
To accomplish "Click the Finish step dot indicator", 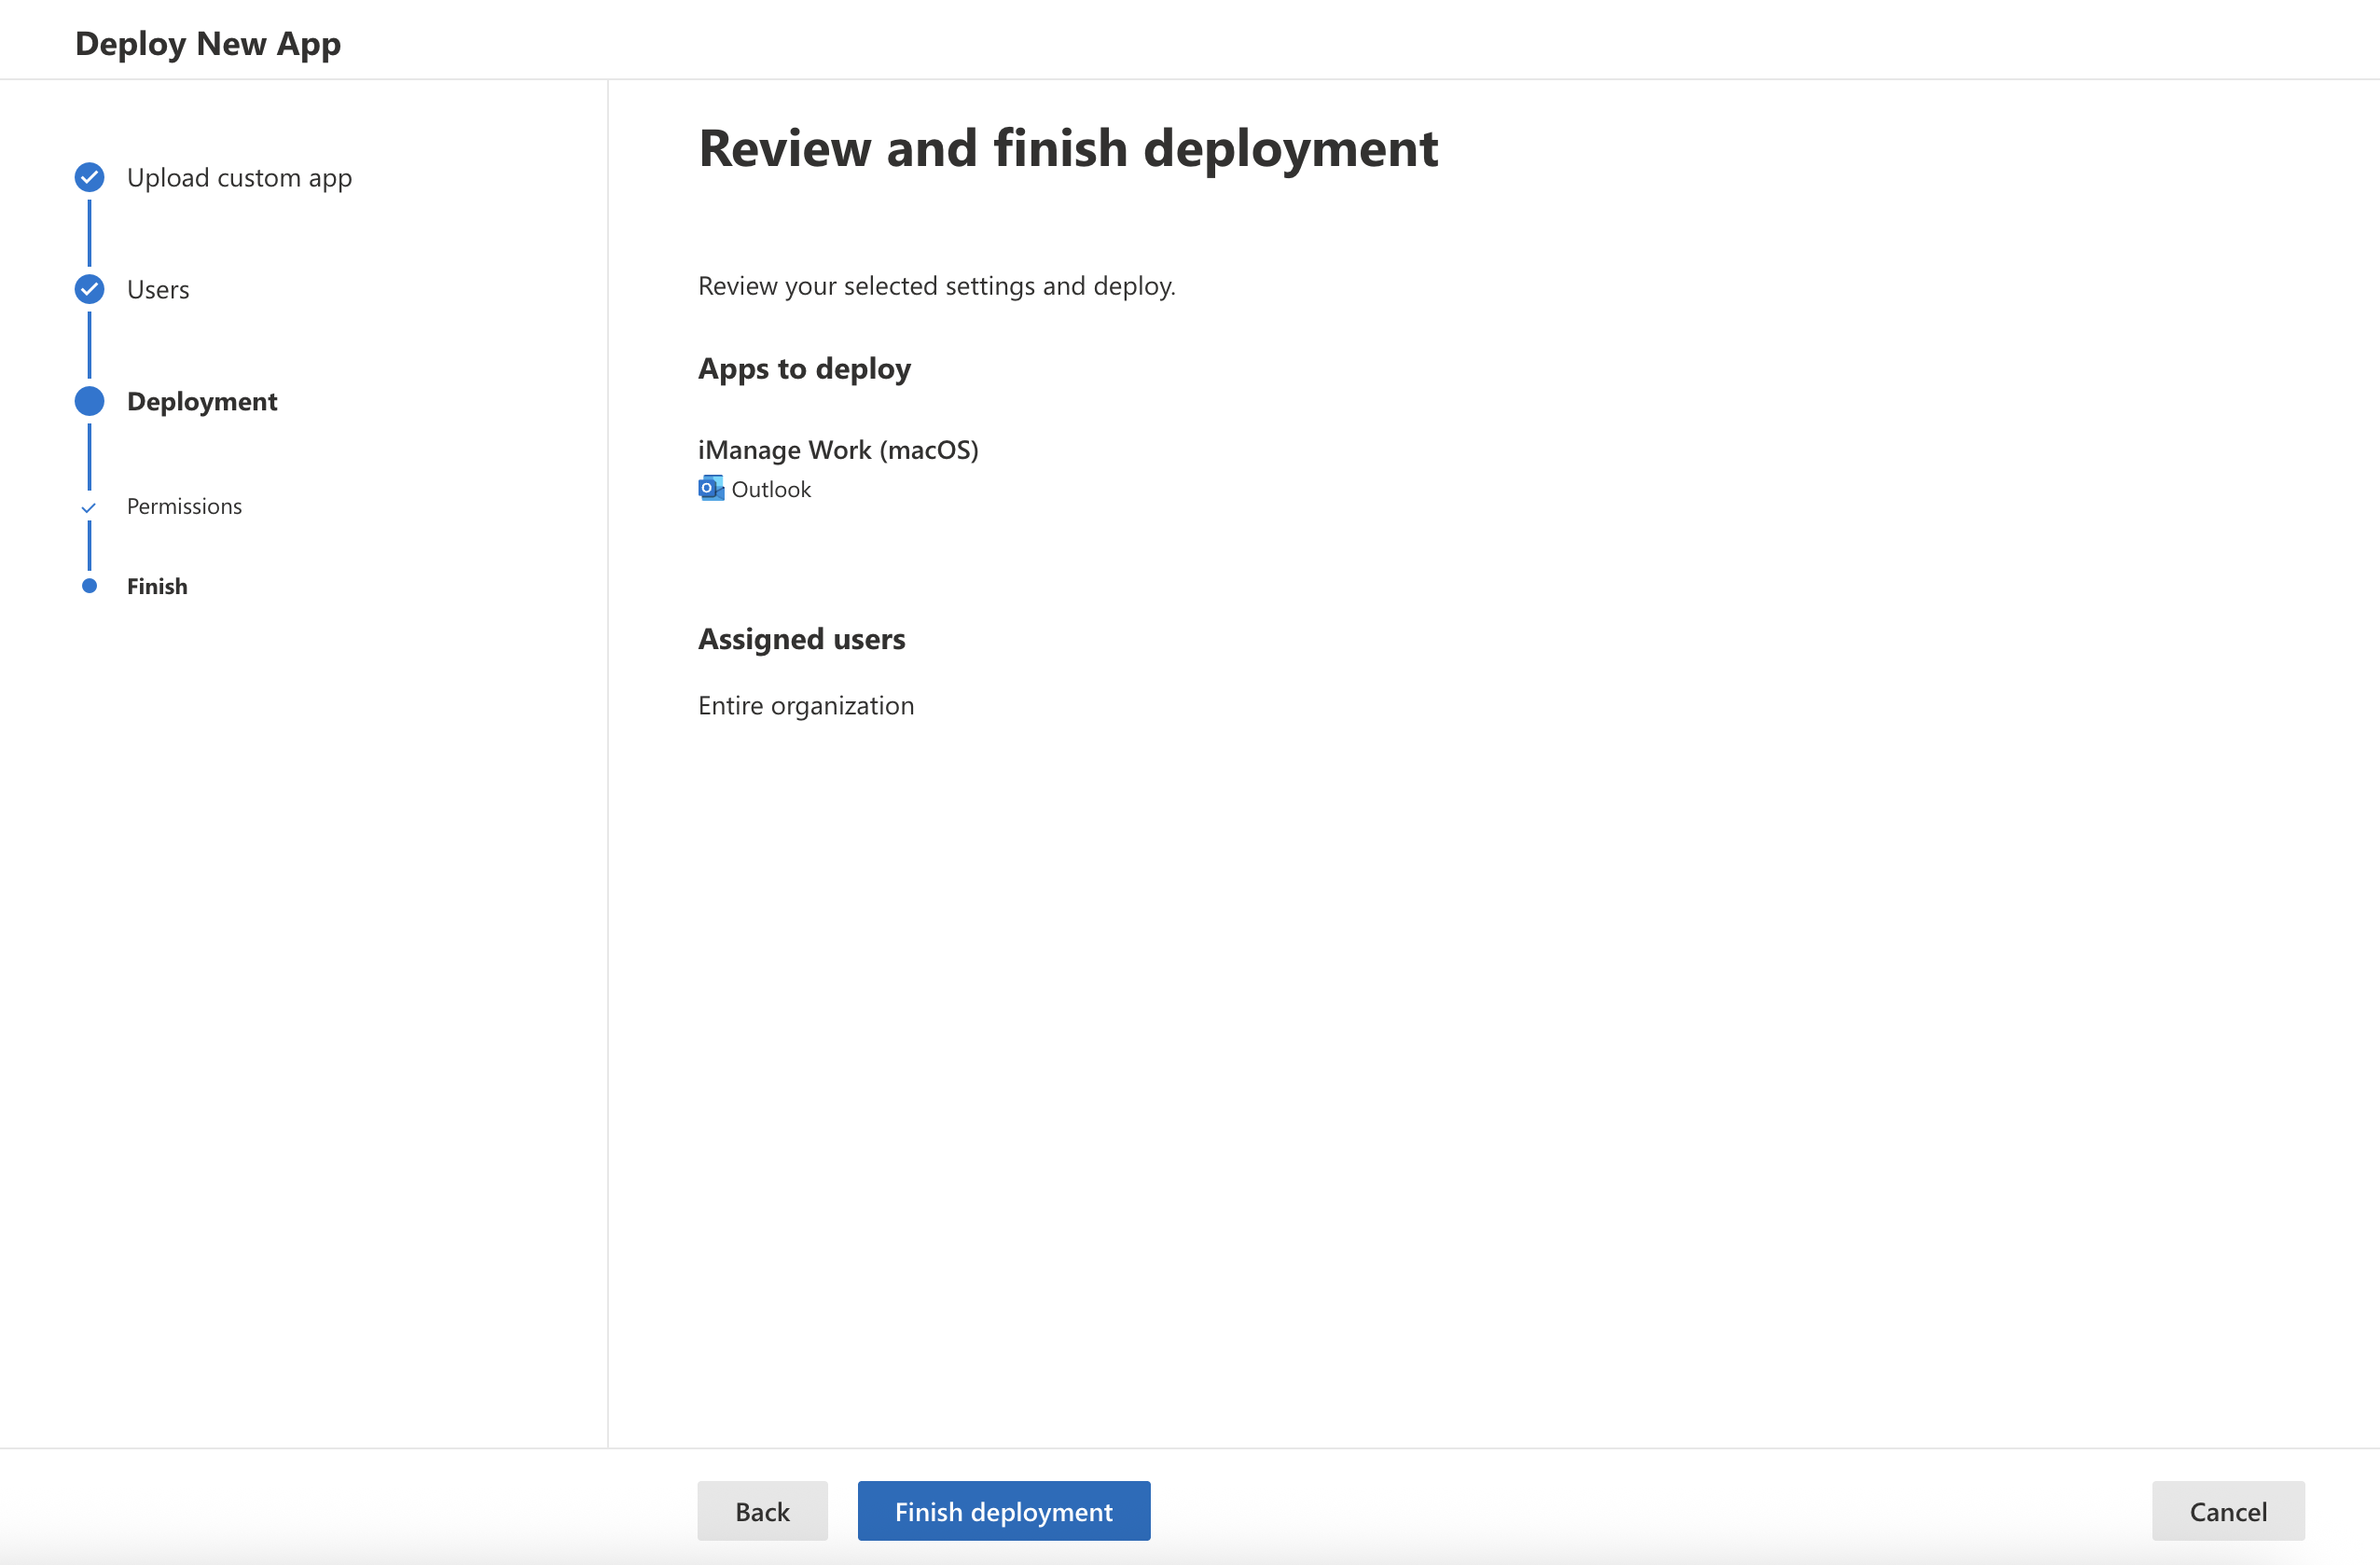I will [x=89, y=585].
